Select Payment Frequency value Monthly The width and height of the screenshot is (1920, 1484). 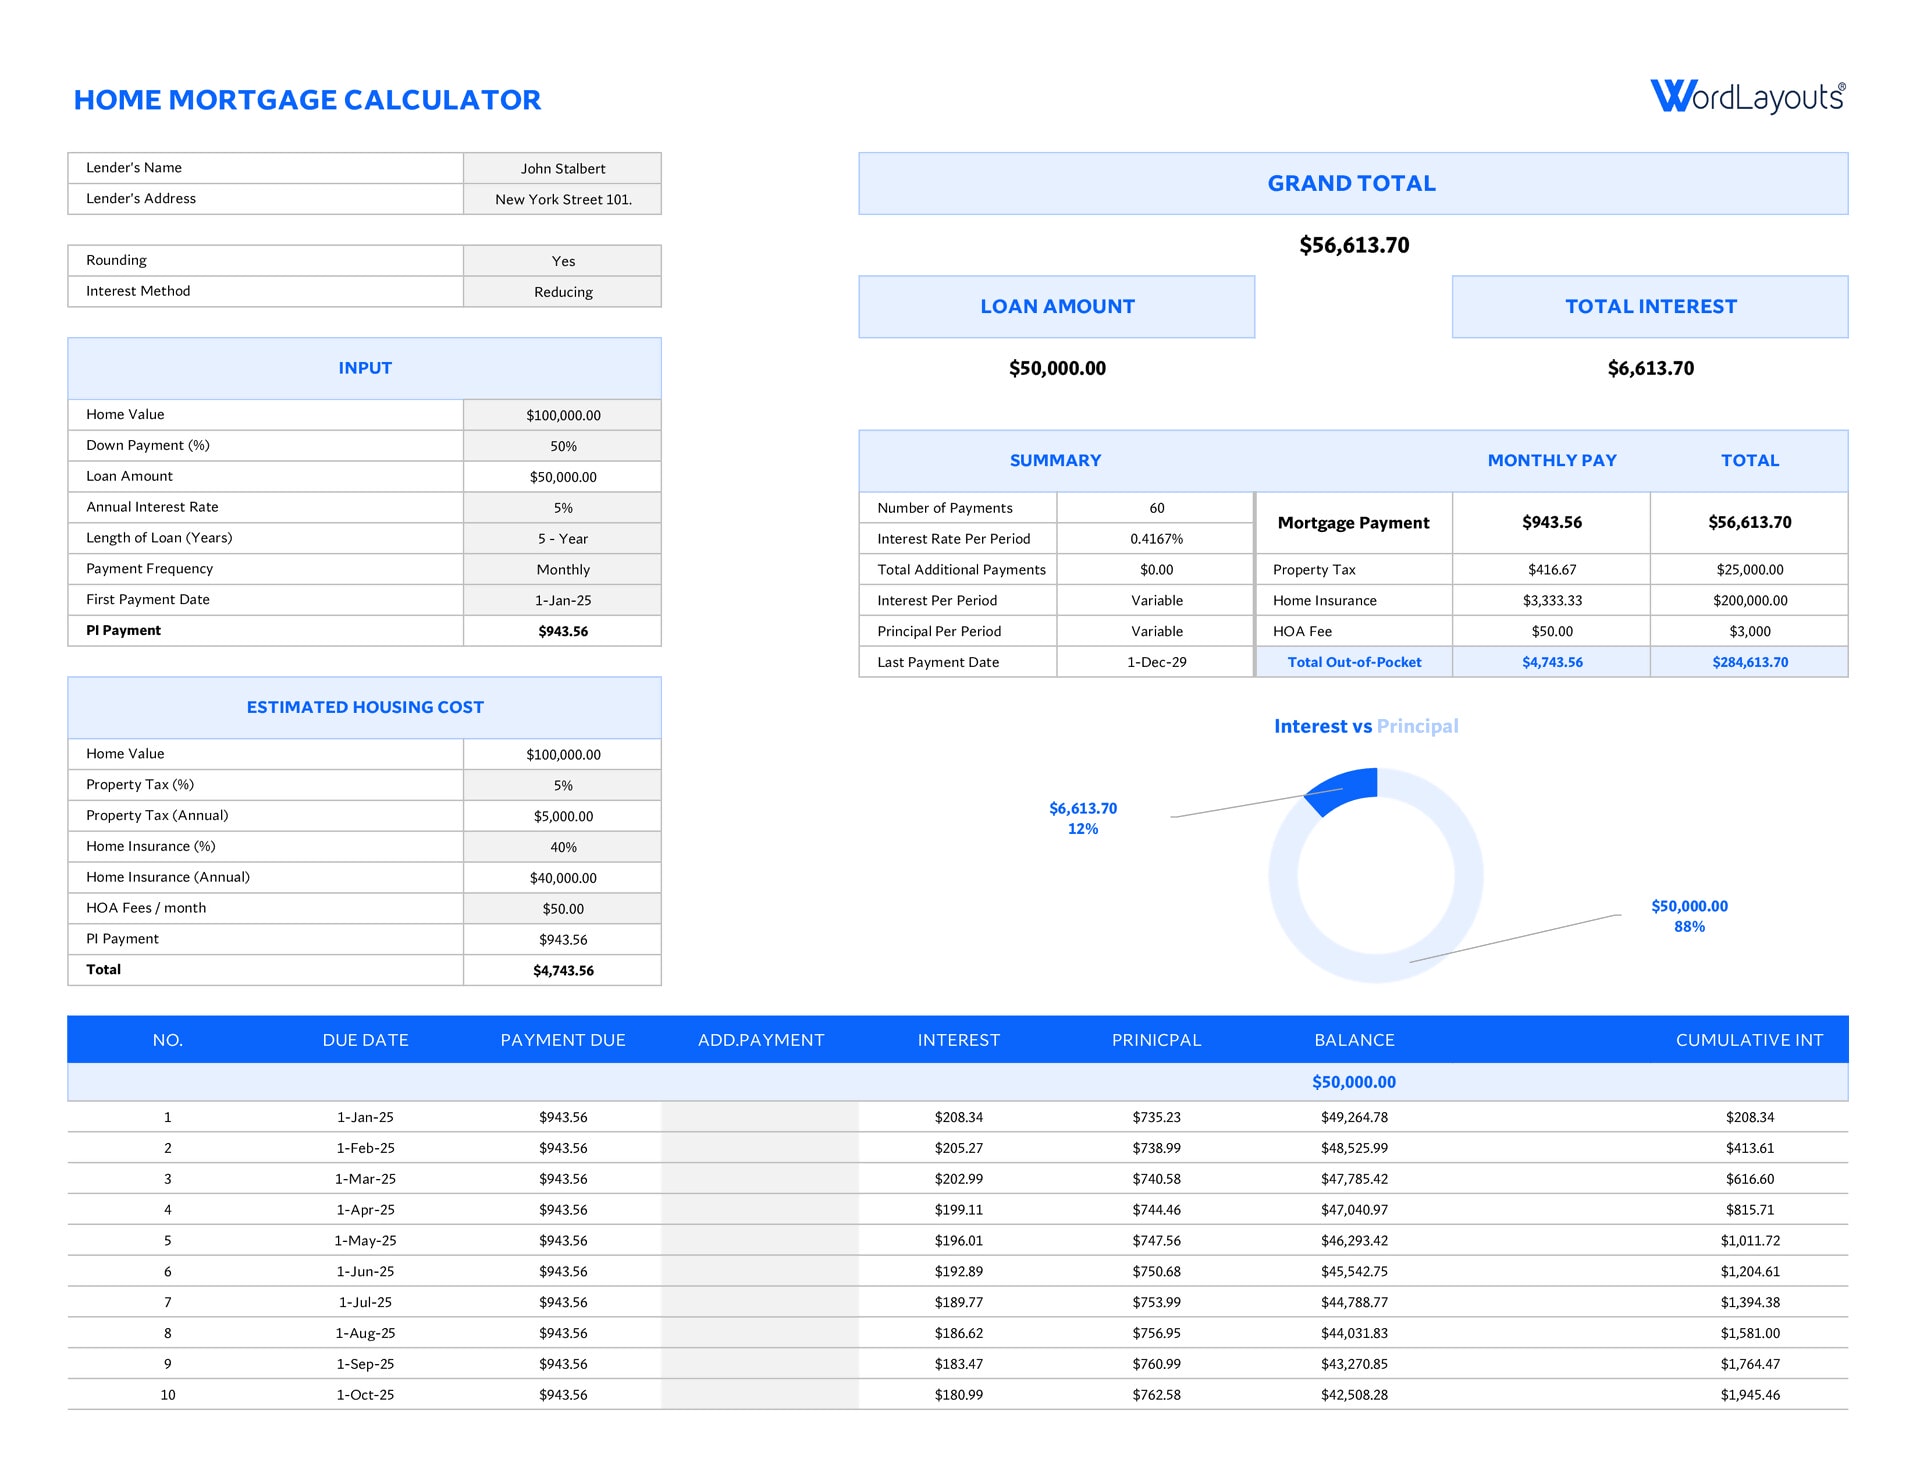click(562, 569)
